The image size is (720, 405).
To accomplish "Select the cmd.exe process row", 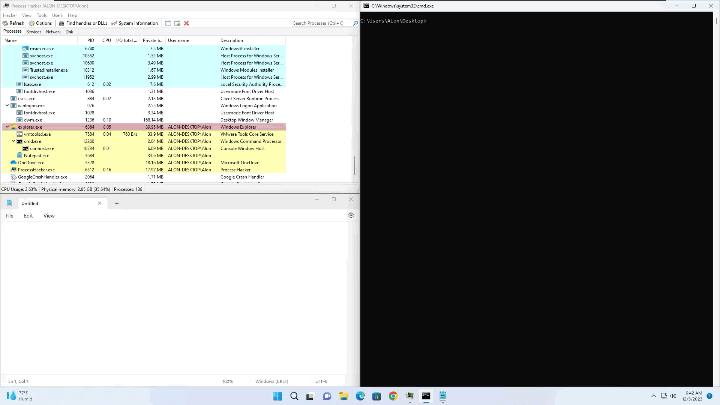I will tap(144, 141).
